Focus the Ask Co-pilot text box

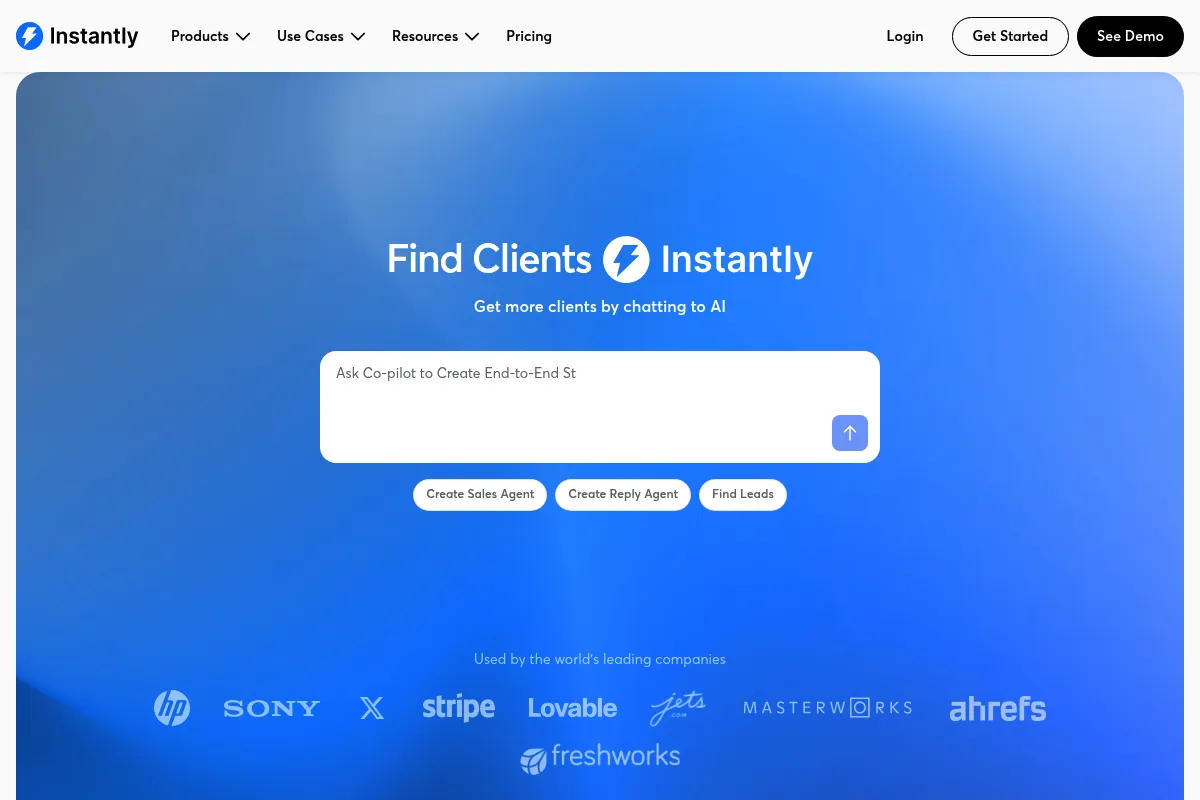pos(600,407)
